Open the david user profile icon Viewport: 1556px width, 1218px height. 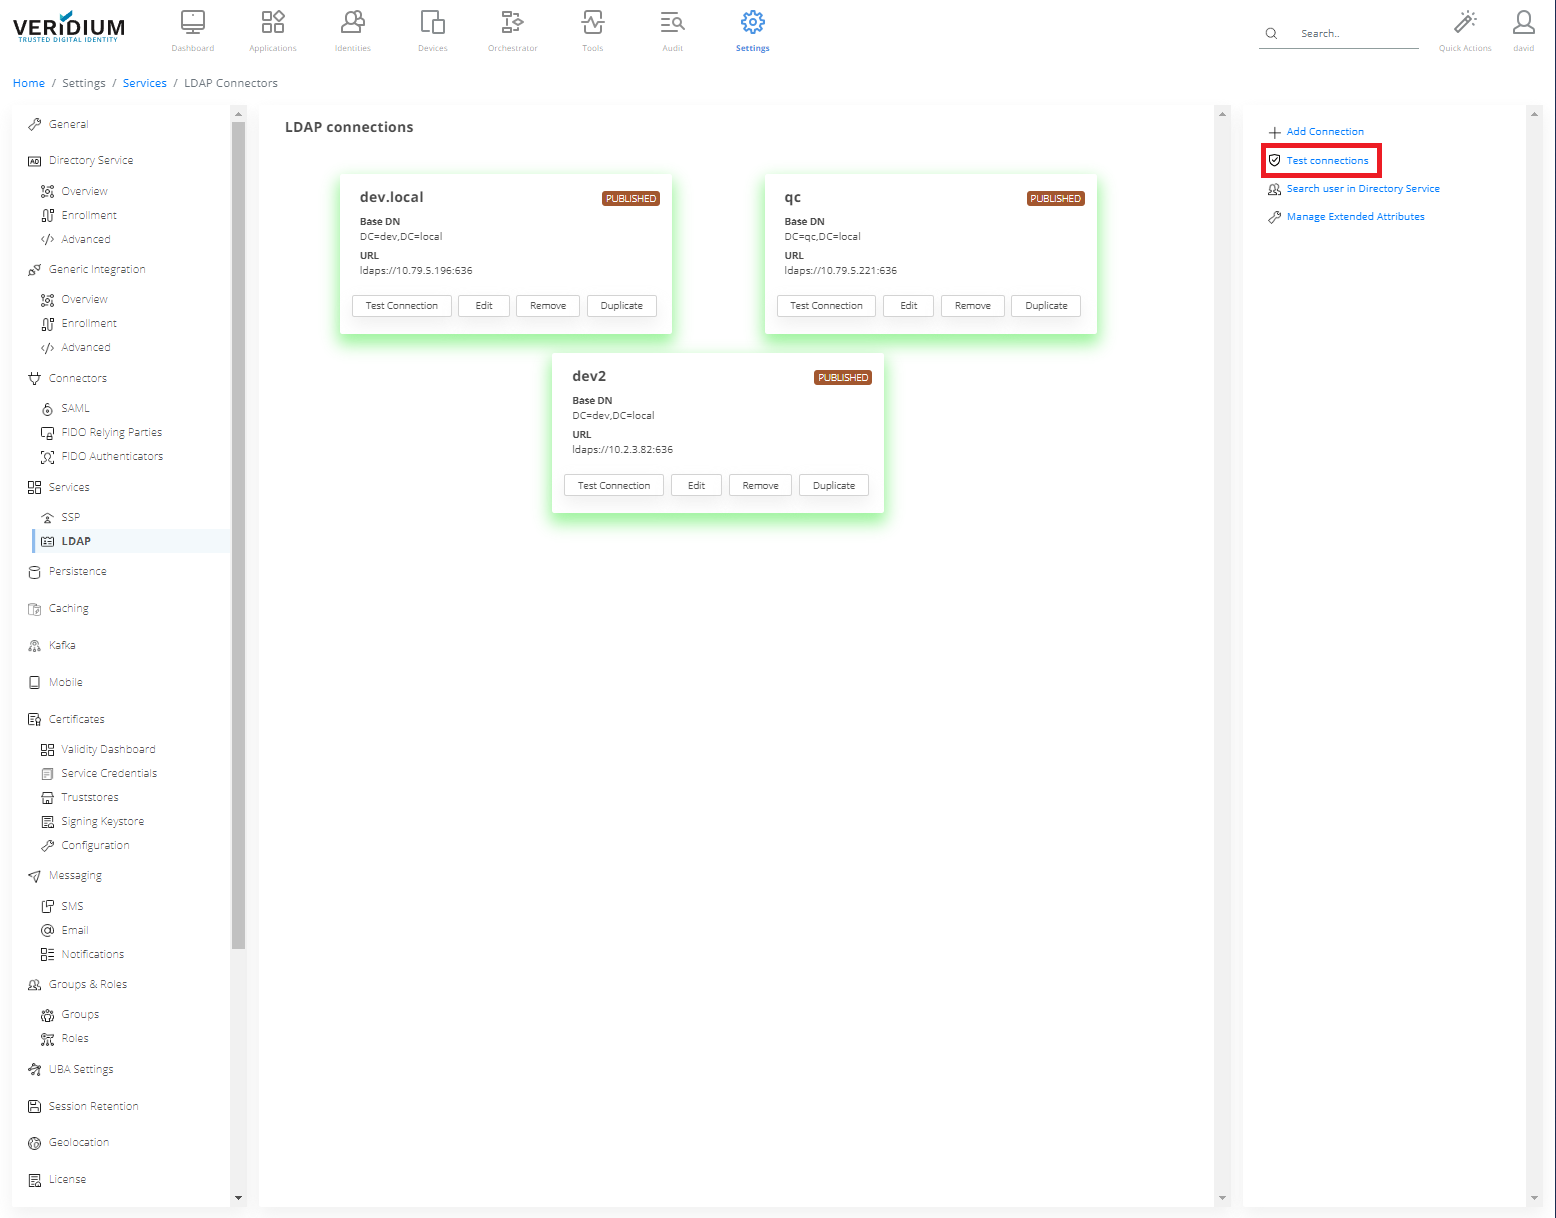(x=1523, y=23)
